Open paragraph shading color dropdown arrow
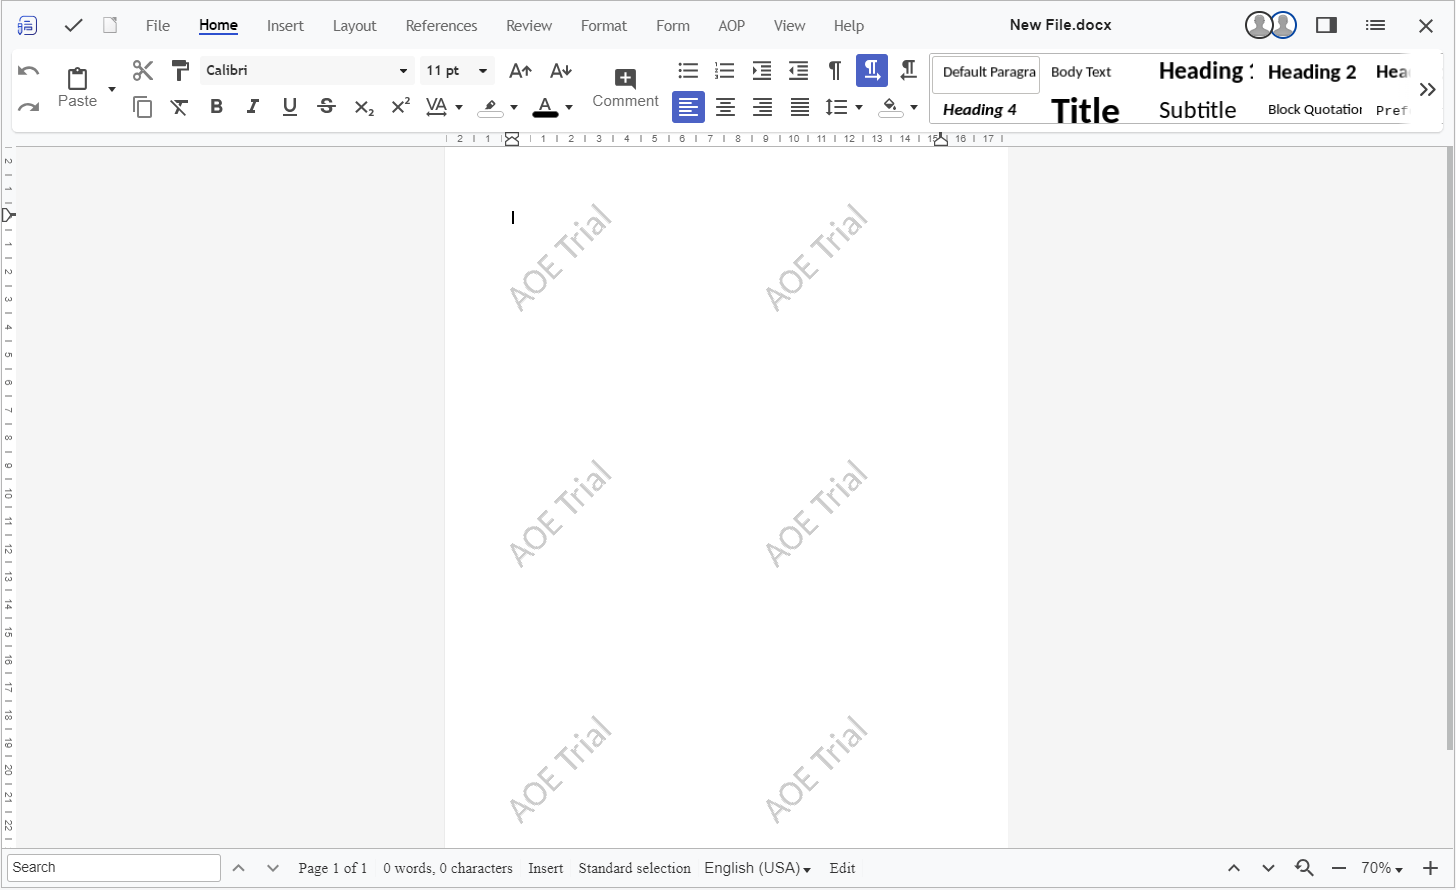The image size is (1456, 890). click(914, 107)
